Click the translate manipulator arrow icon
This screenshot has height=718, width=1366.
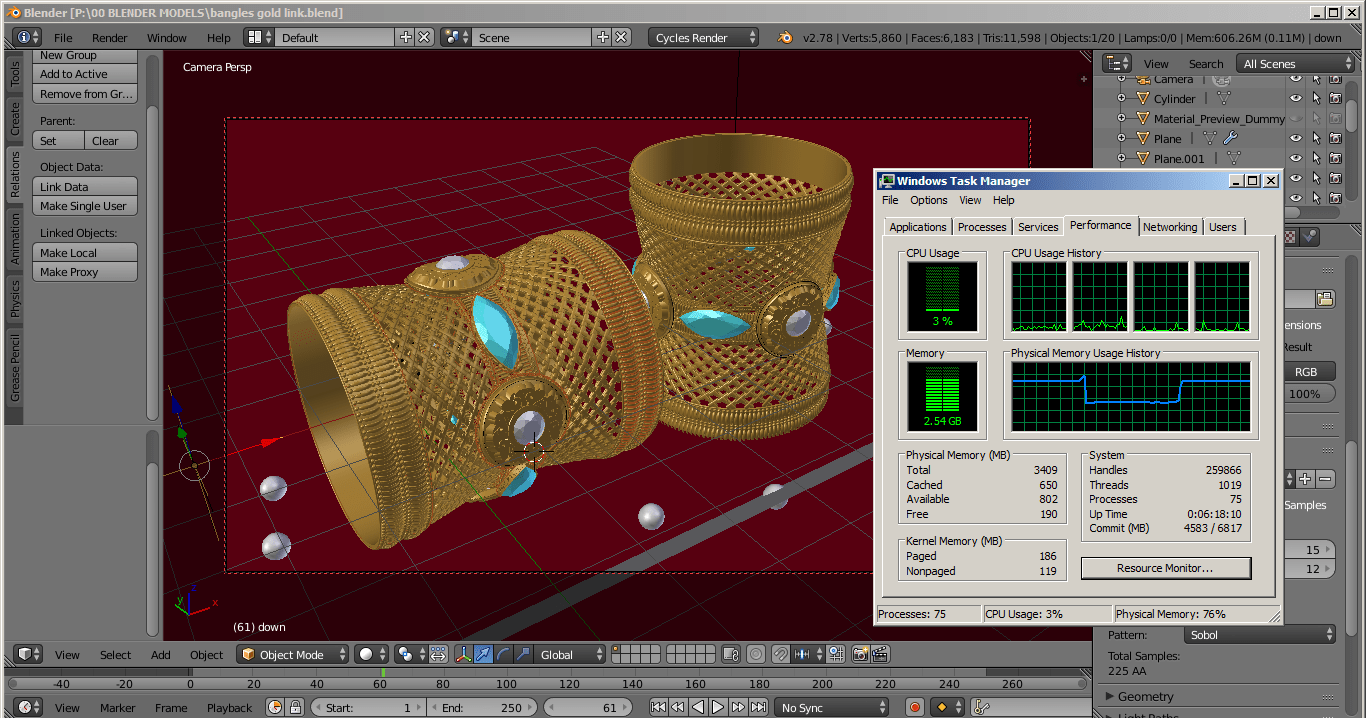(x=484, y=654)
